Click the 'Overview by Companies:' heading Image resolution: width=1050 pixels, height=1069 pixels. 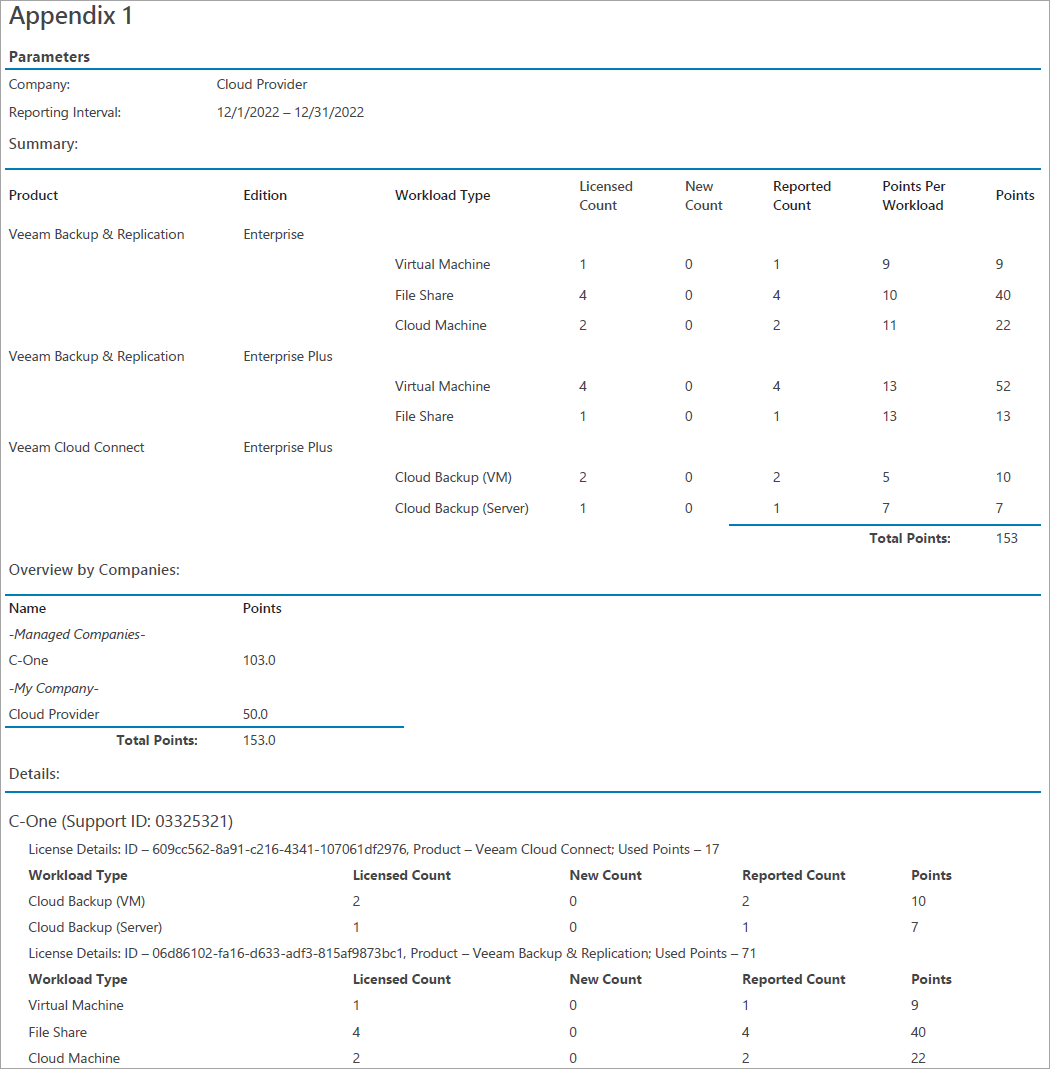(94, 570)
